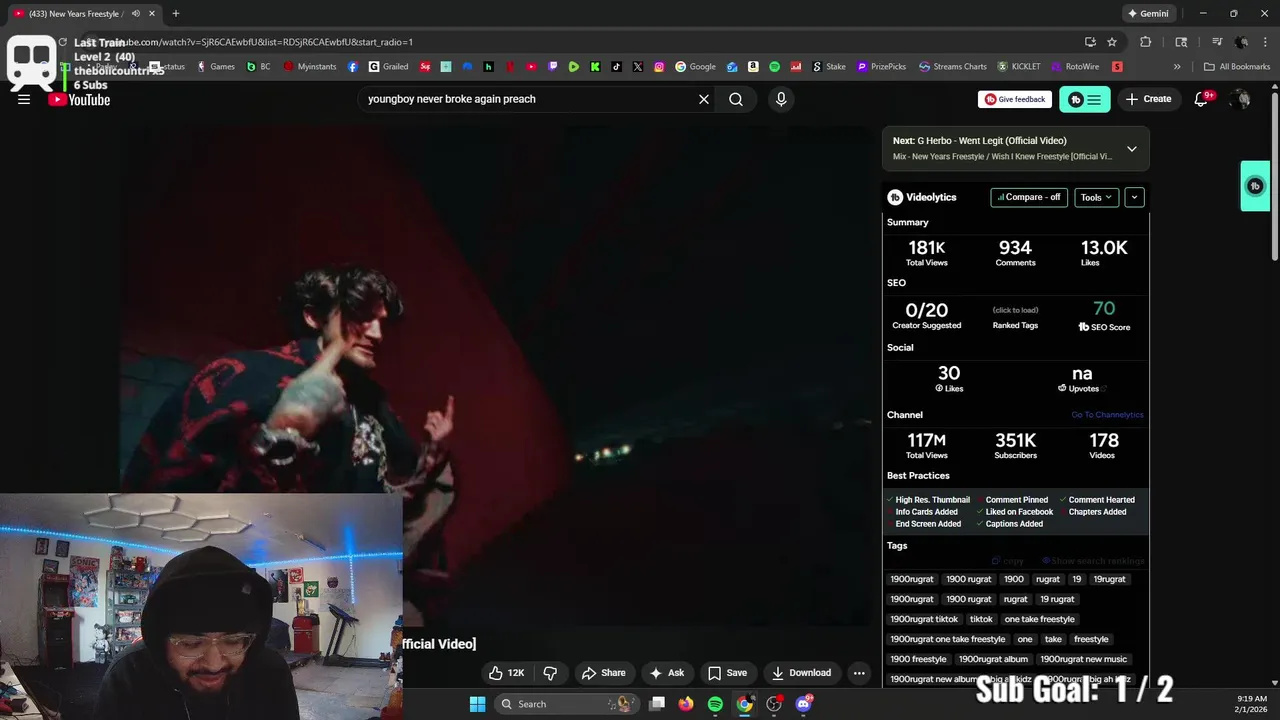Toggle the Compare - off button

click(x=1029, y=197)
